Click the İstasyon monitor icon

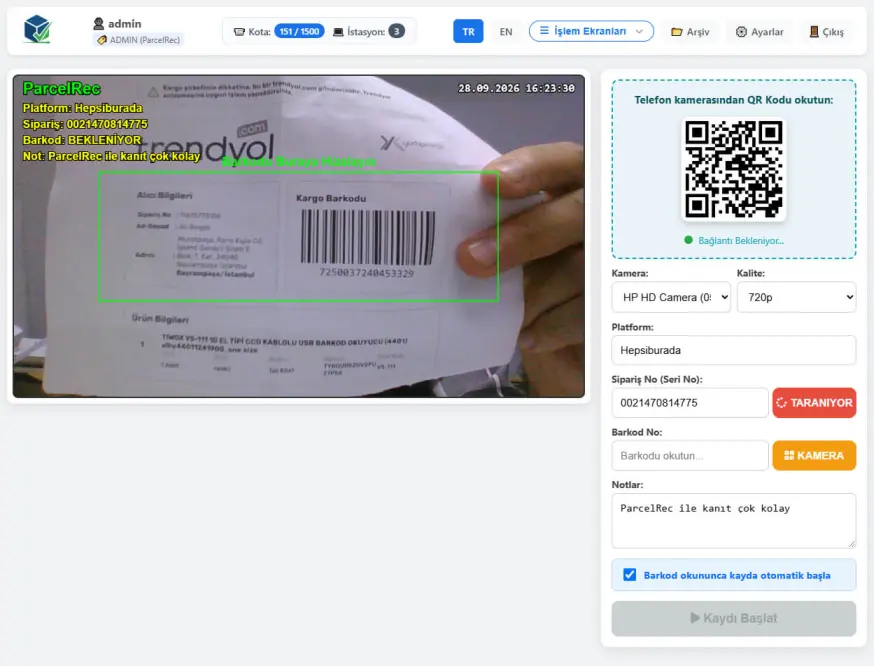click(338, 32)
